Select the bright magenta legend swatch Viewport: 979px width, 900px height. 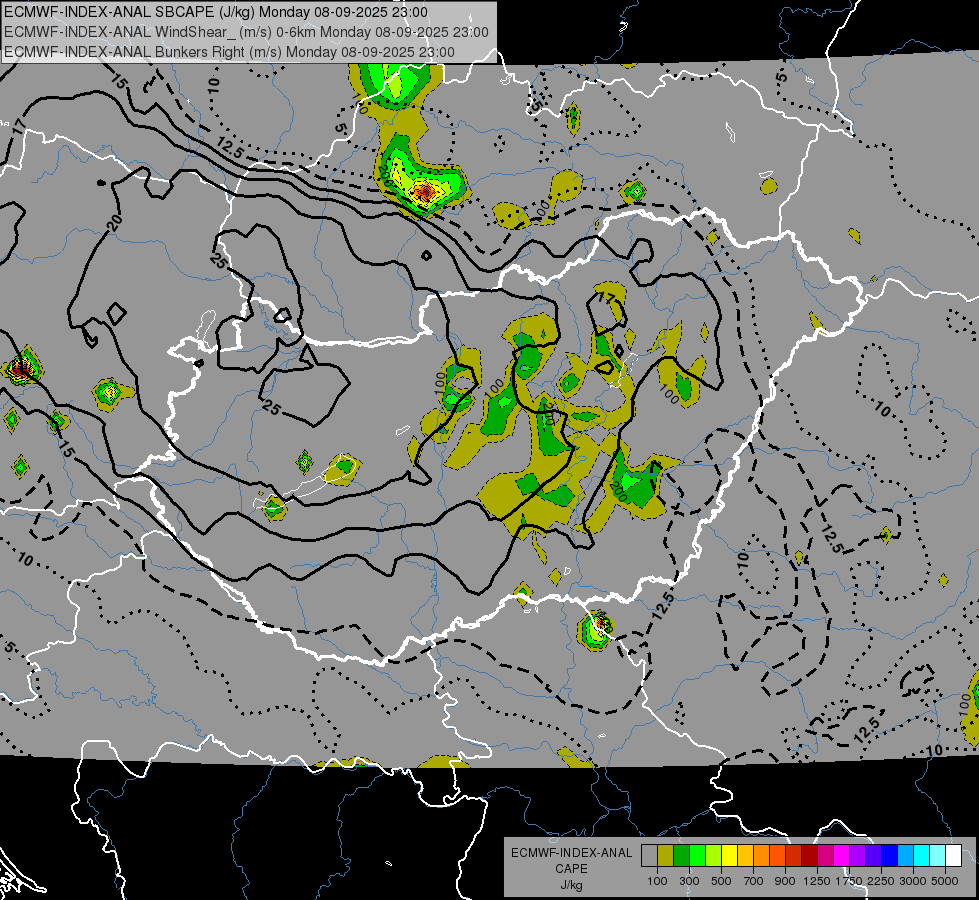842,855
